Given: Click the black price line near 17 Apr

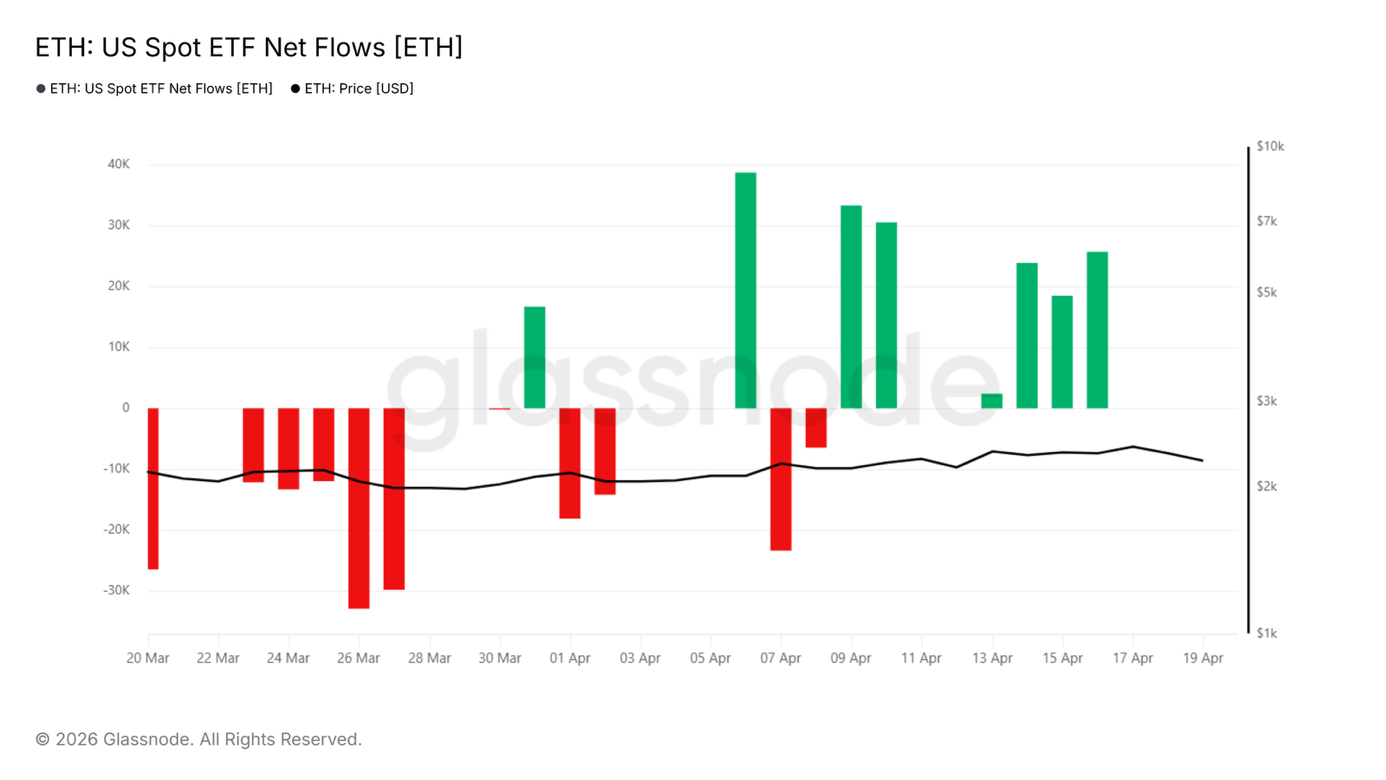Looking at the screenshot, I should (1133, 446).
